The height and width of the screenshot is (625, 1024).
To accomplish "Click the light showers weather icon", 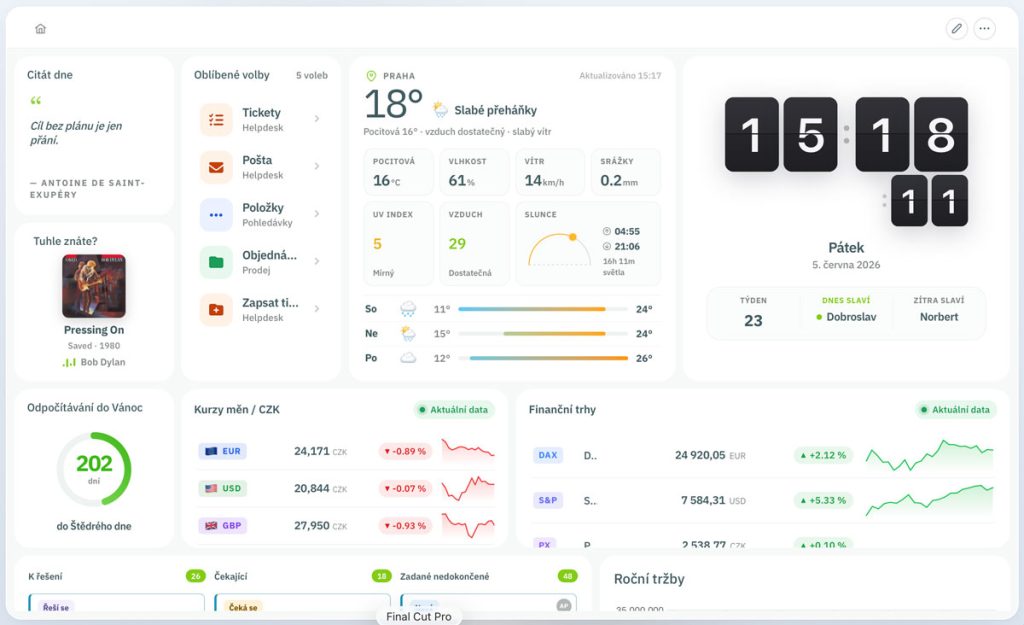I will (441, 109).
